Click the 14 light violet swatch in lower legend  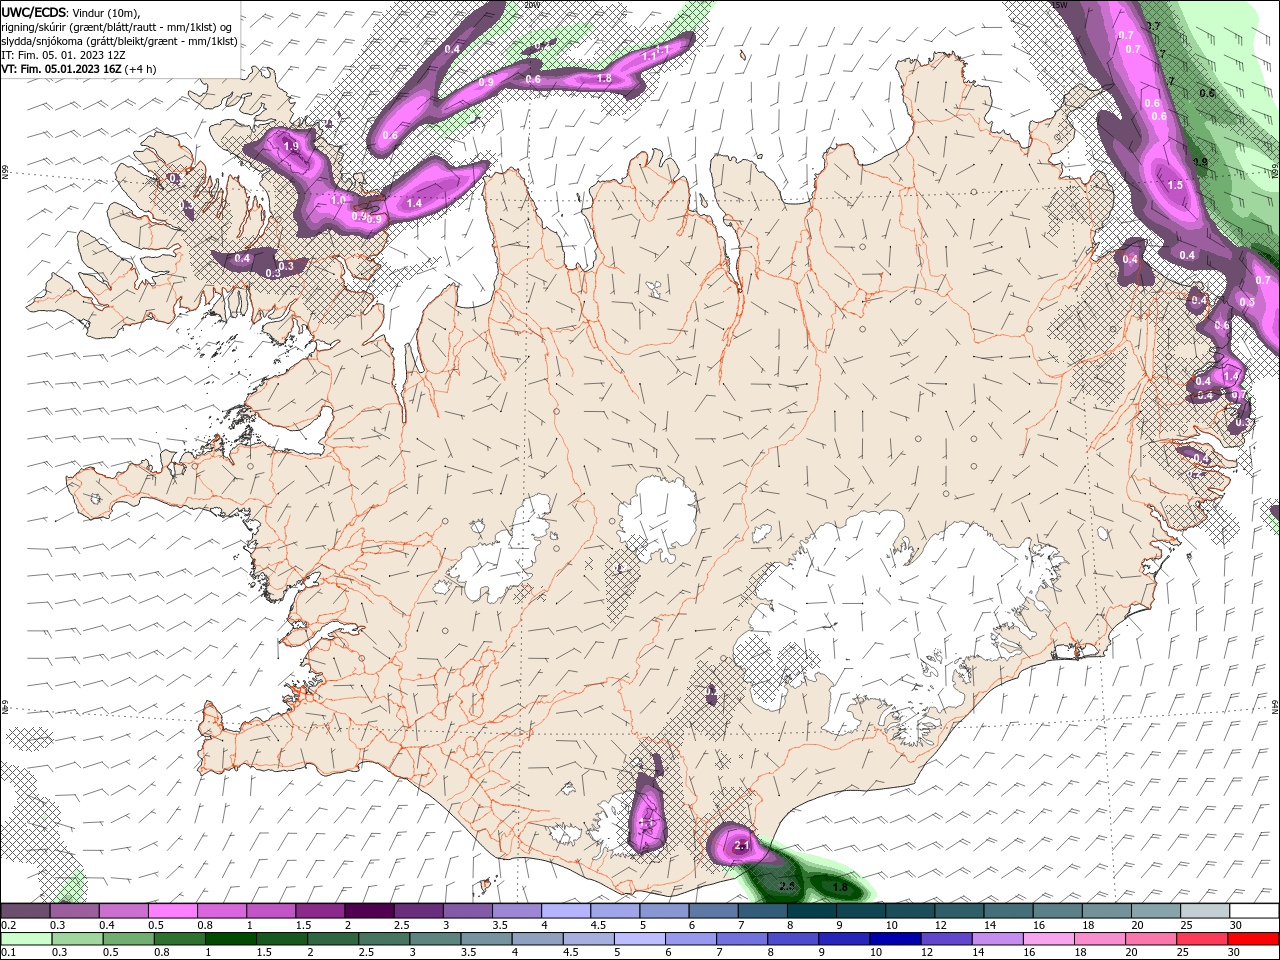click(x=996, y=938)
